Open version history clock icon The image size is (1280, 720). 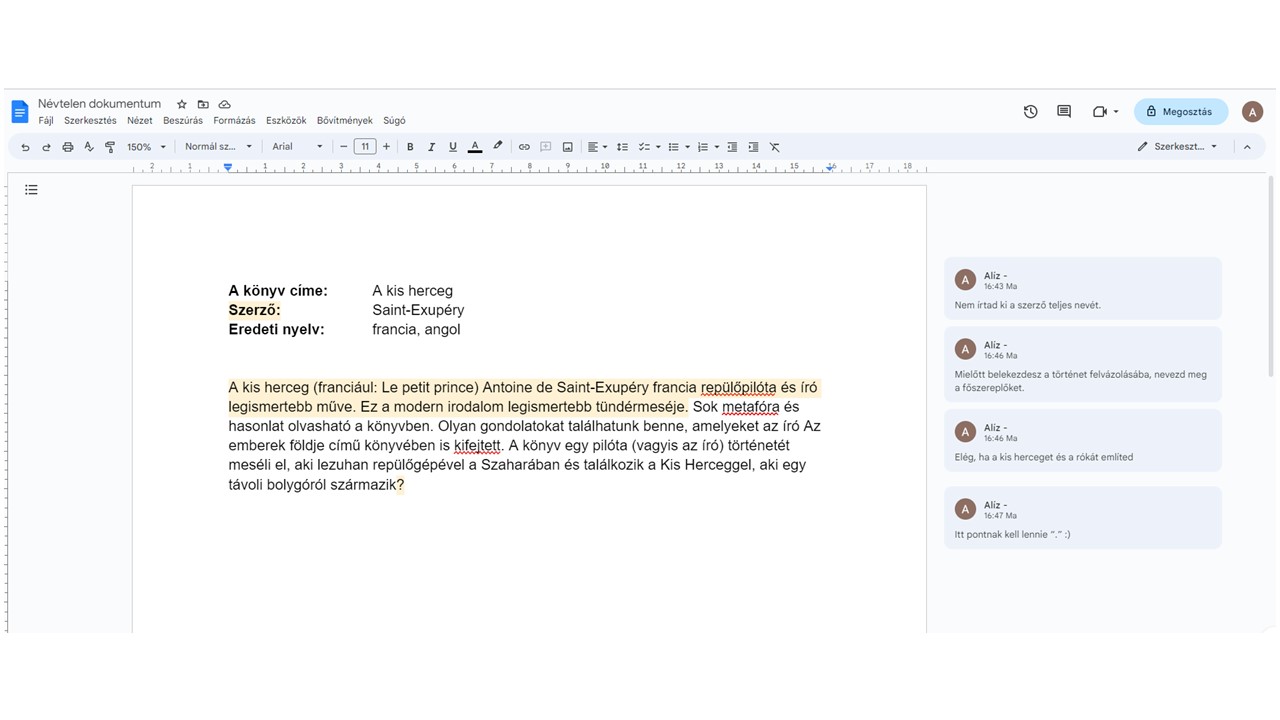tap(1030, 112)
